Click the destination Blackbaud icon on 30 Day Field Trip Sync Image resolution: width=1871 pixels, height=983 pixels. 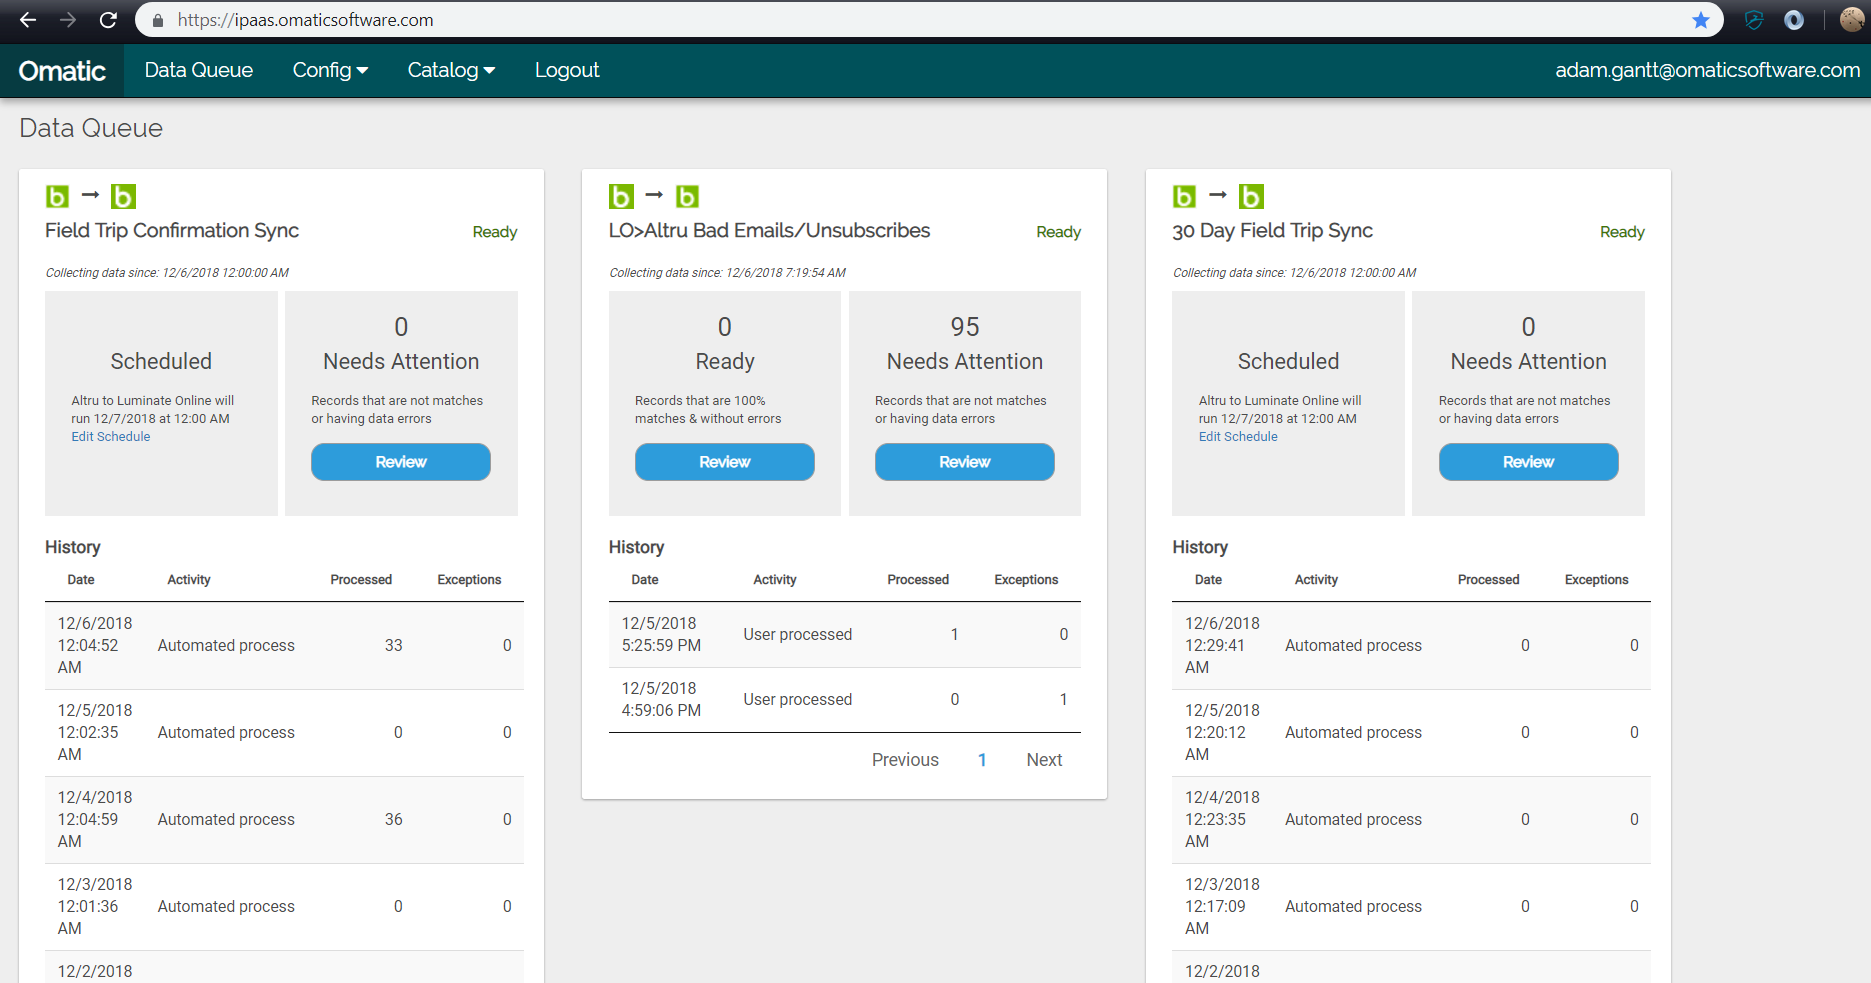[x=1251, y=196]
